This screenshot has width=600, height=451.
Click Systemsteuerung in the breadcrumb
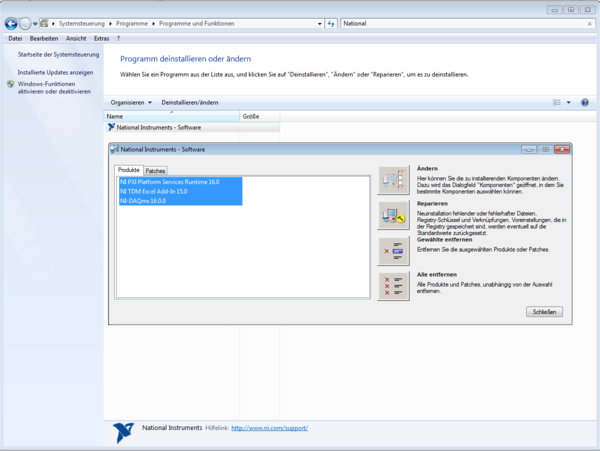click(82, 24)
